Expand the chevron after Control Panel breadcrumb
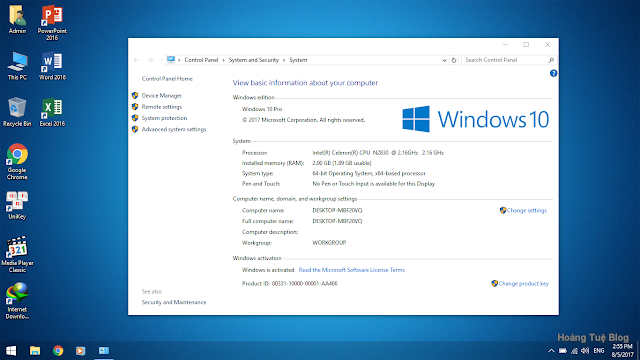Screen dimensions: 640x360 point(223,60)
